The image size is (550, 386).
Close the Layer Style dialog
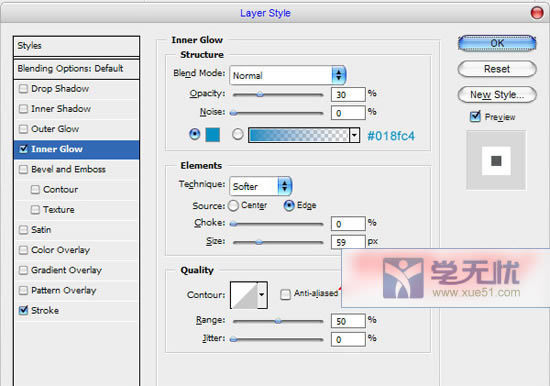click(537, 13)
